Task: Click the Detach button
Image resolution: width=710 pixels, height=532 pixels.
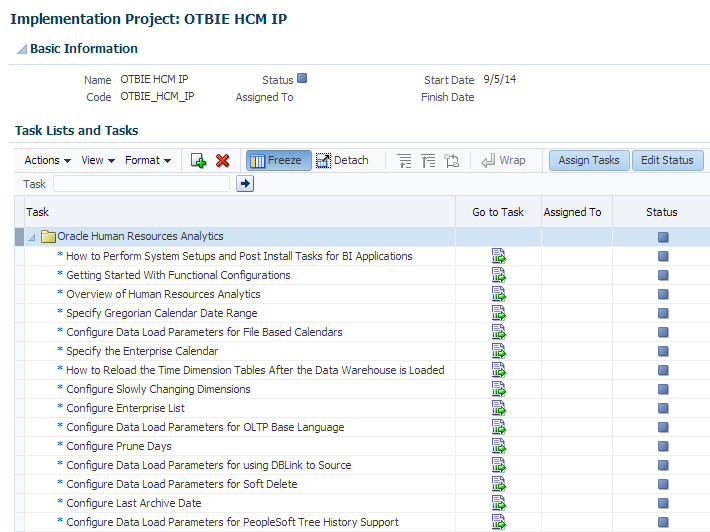Action: click(342, 160)
